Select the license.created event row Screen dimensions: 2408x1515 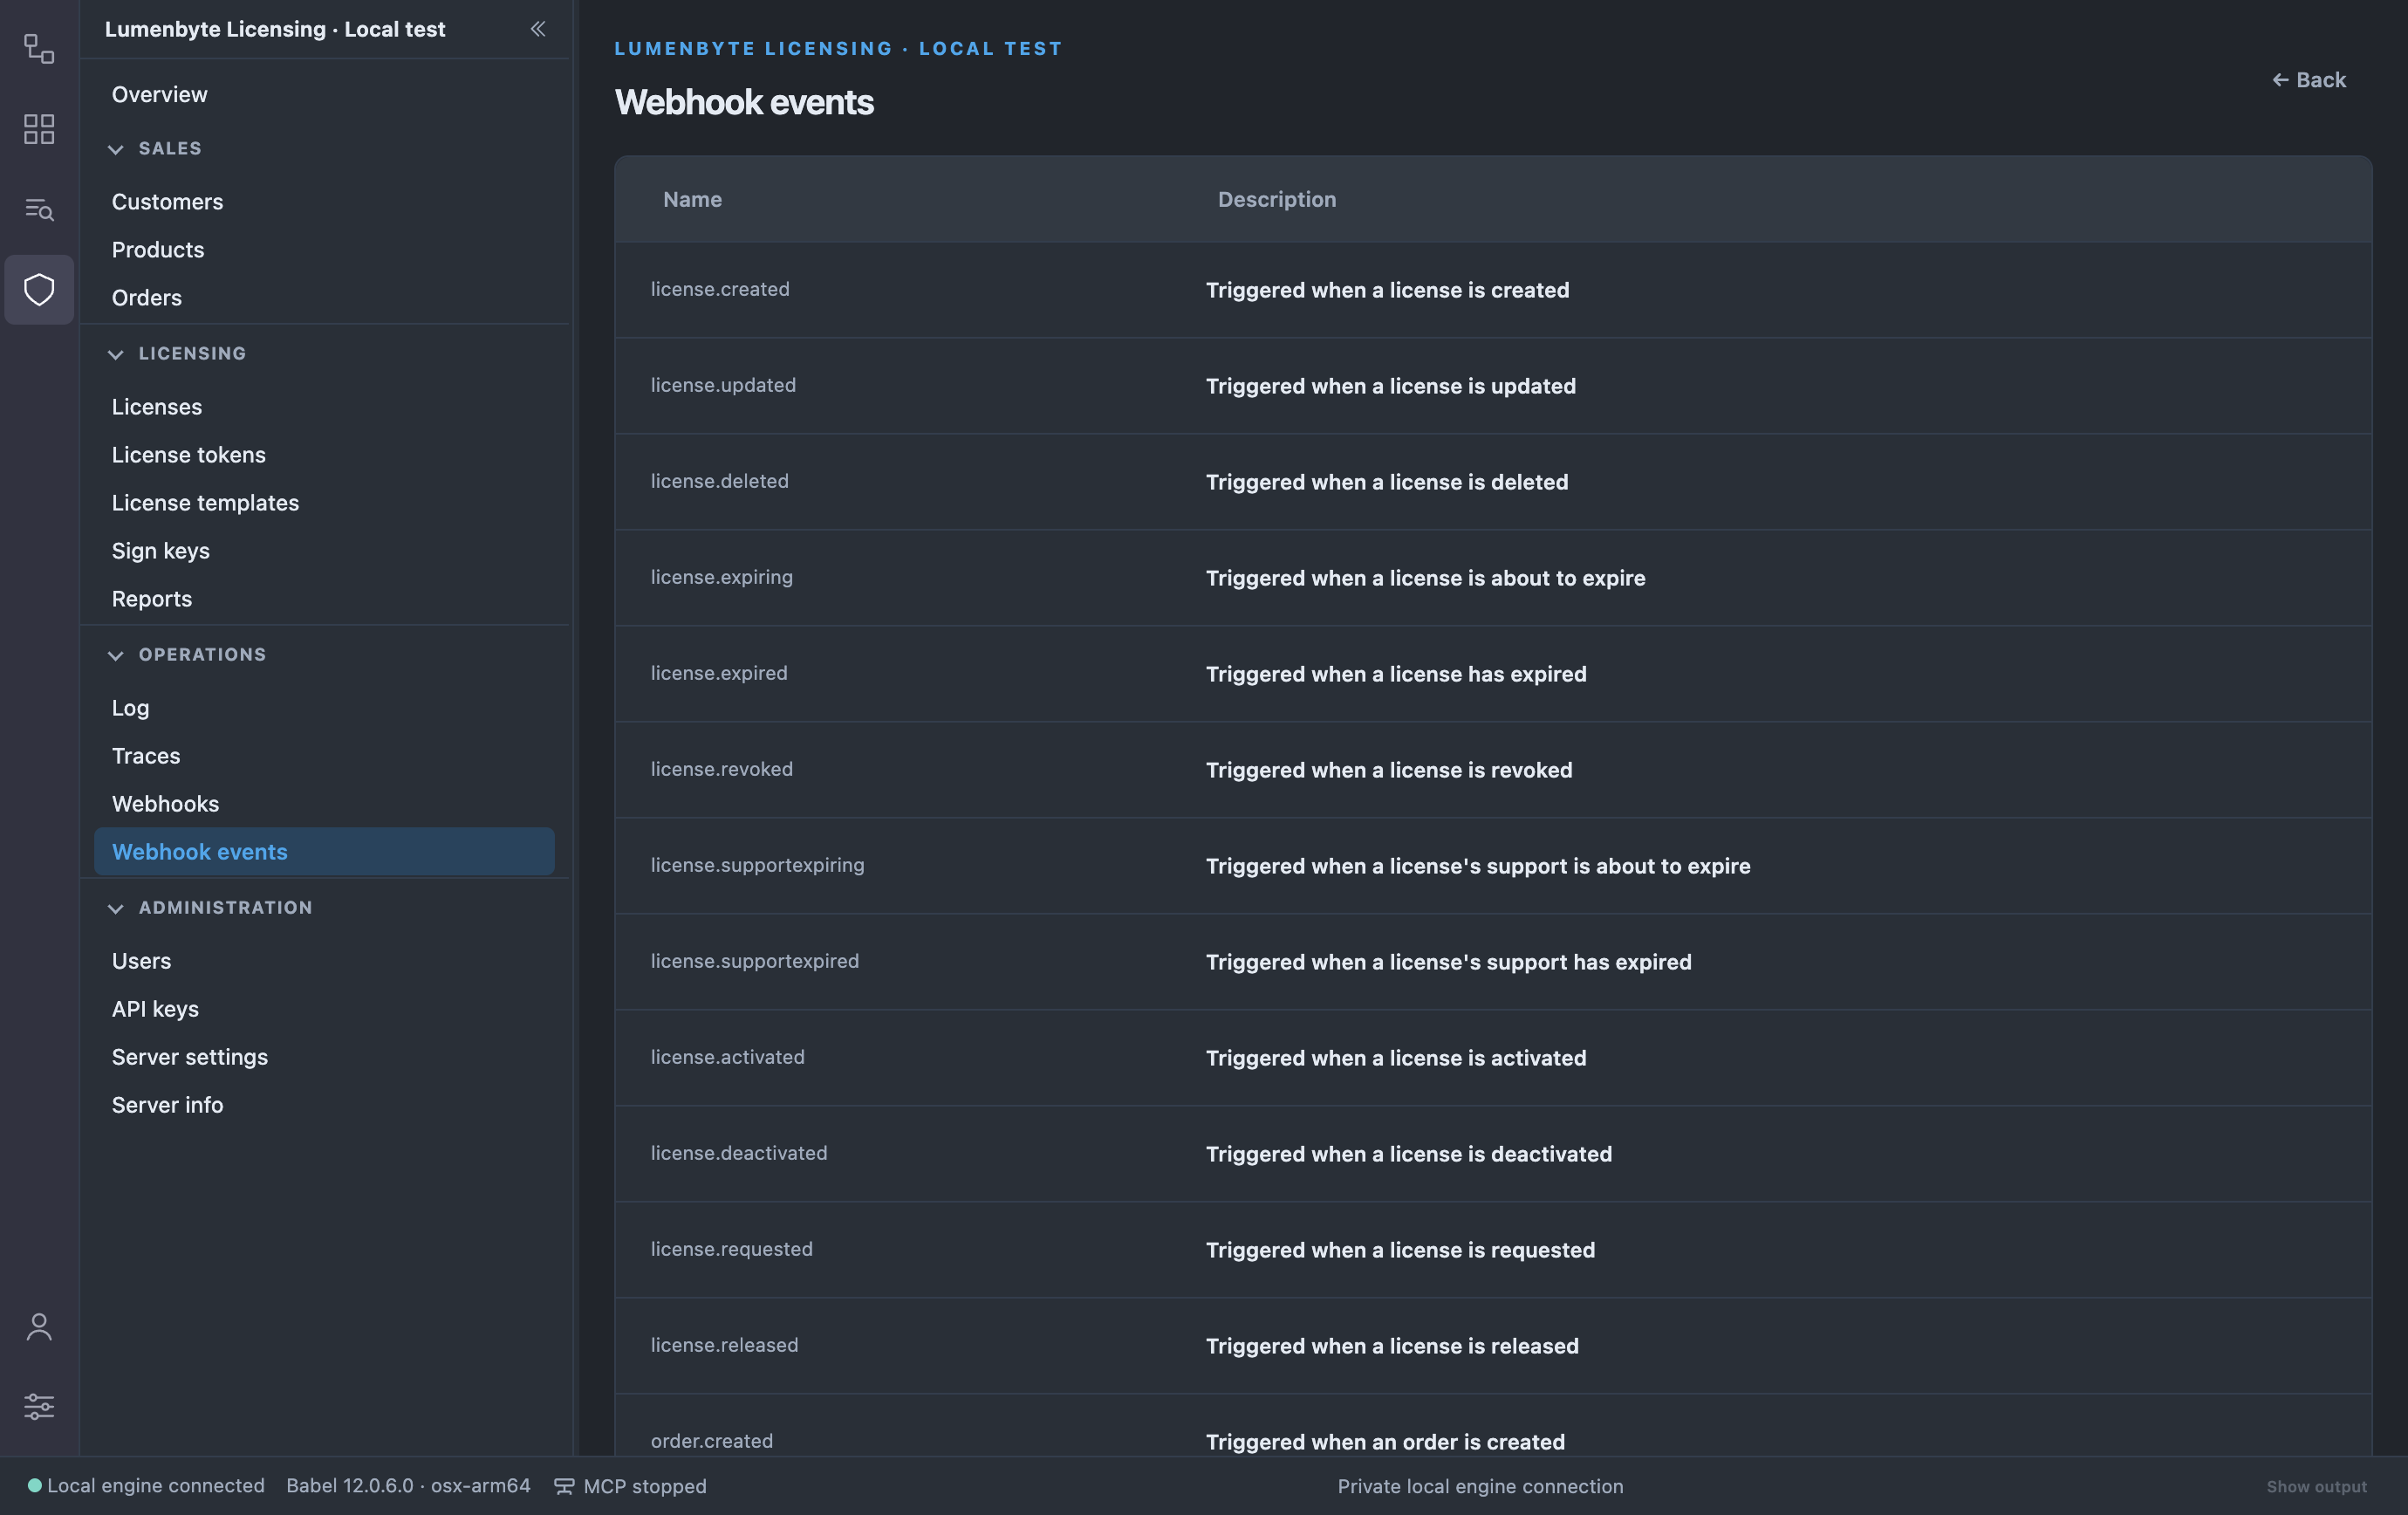[1493, 290]
